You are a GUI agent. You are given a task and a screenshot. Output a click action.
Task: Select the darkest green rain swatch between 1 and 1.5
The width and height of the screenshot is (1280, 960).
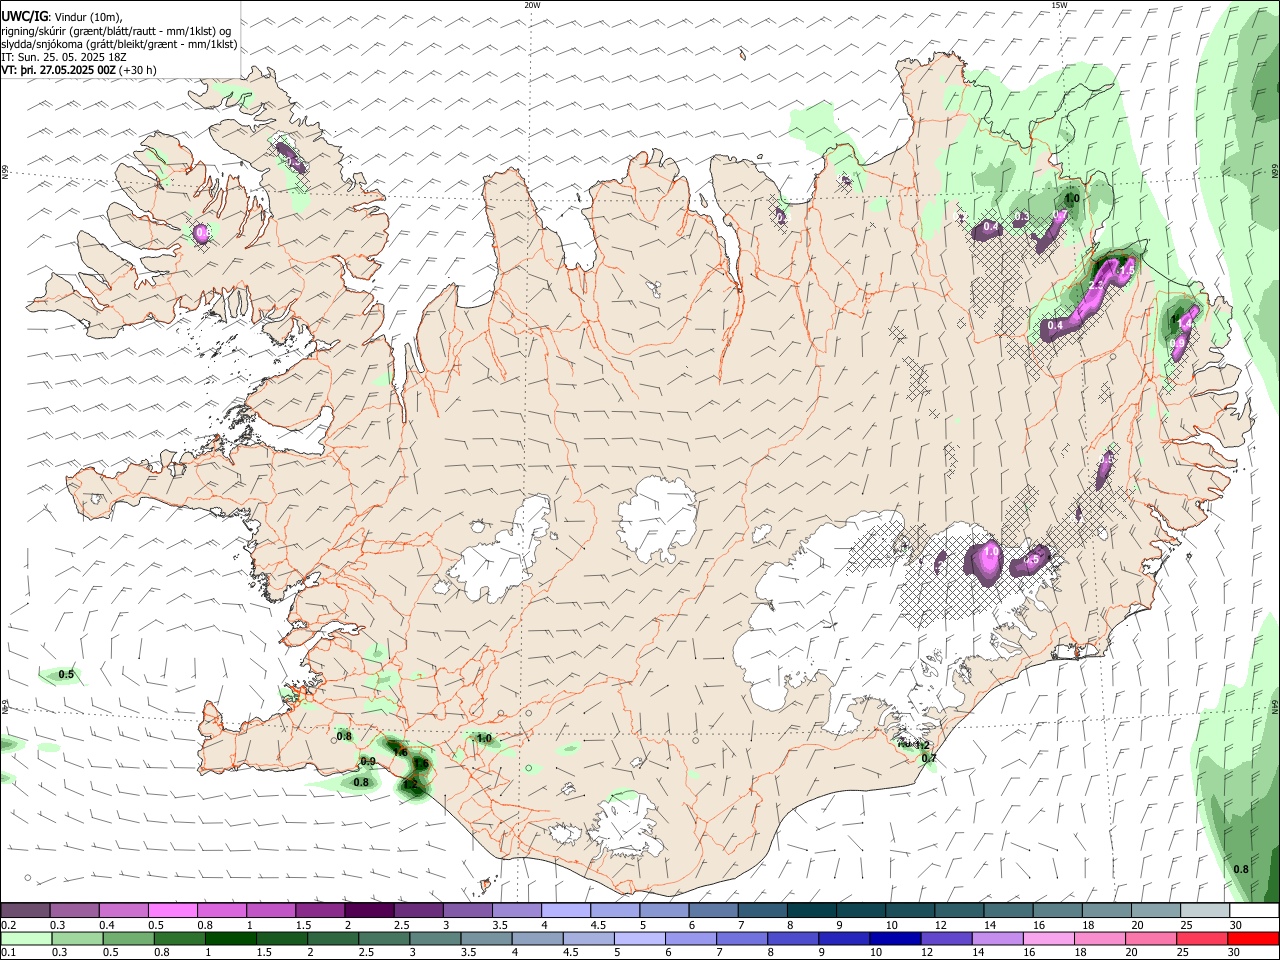[230, 938]
